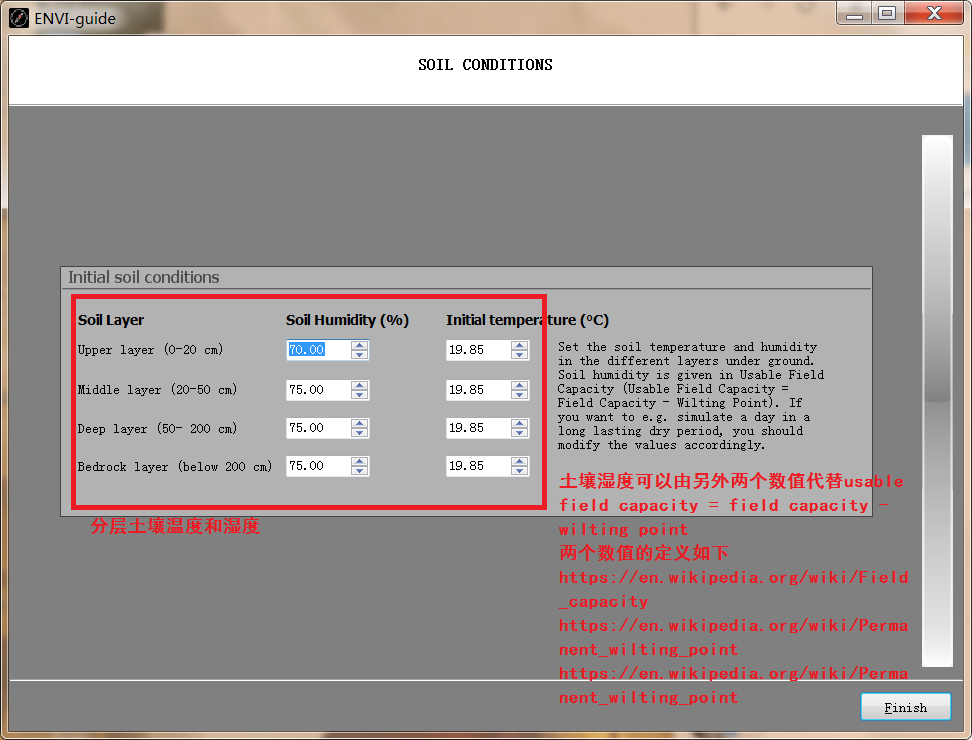Increase Upper layer initial temperature

[x=519, y=345]
